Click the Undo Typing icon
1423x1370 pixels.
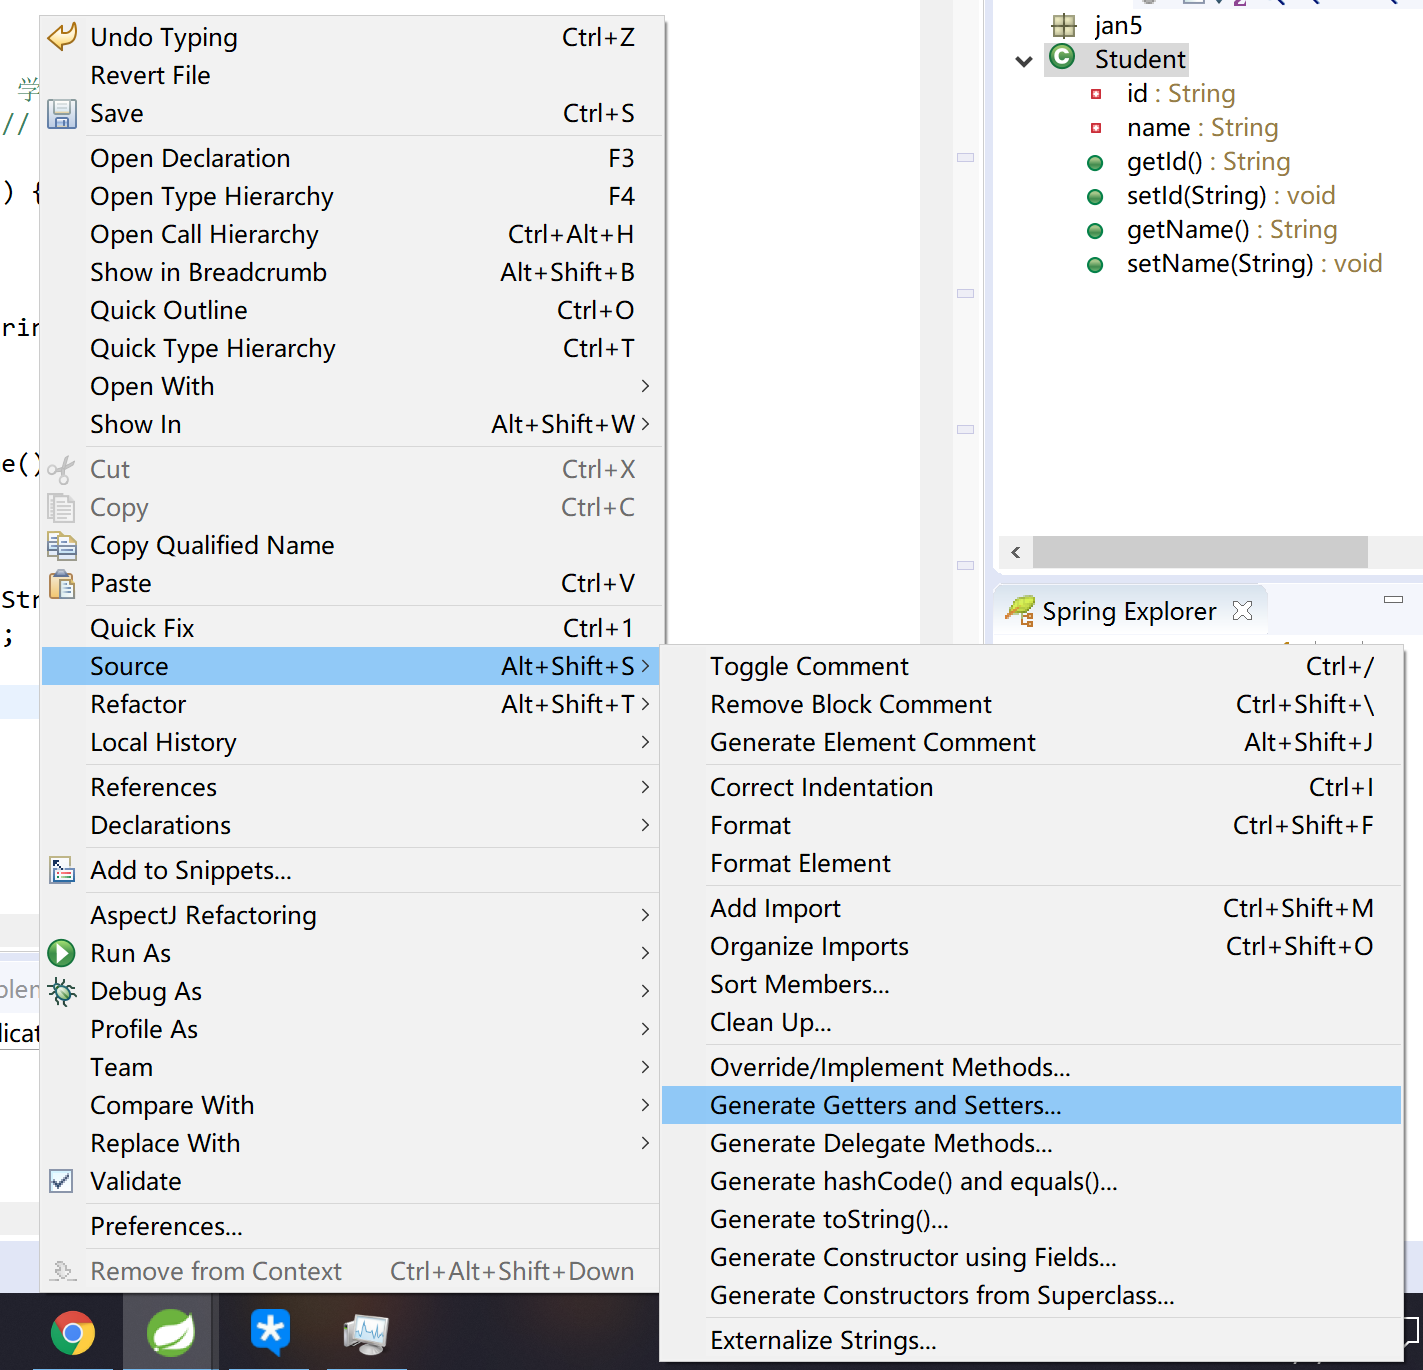(x=61, y=36)
